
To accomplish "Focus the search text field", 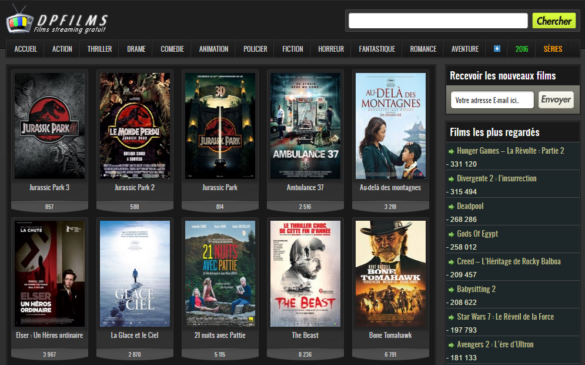I will tap(438, 21).
